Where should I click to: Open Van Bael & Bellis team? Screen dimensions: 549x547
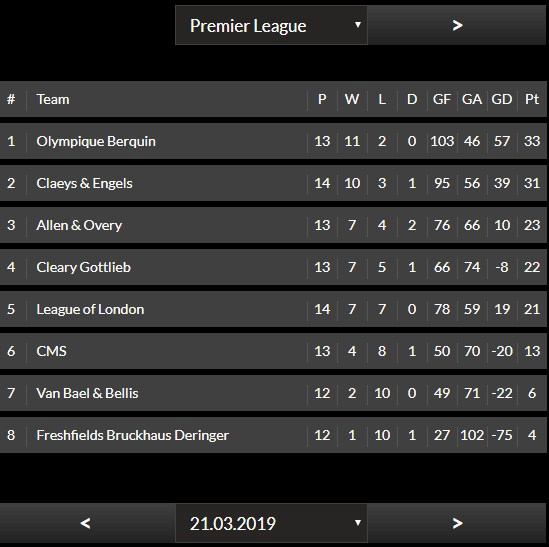coord(87,393)
